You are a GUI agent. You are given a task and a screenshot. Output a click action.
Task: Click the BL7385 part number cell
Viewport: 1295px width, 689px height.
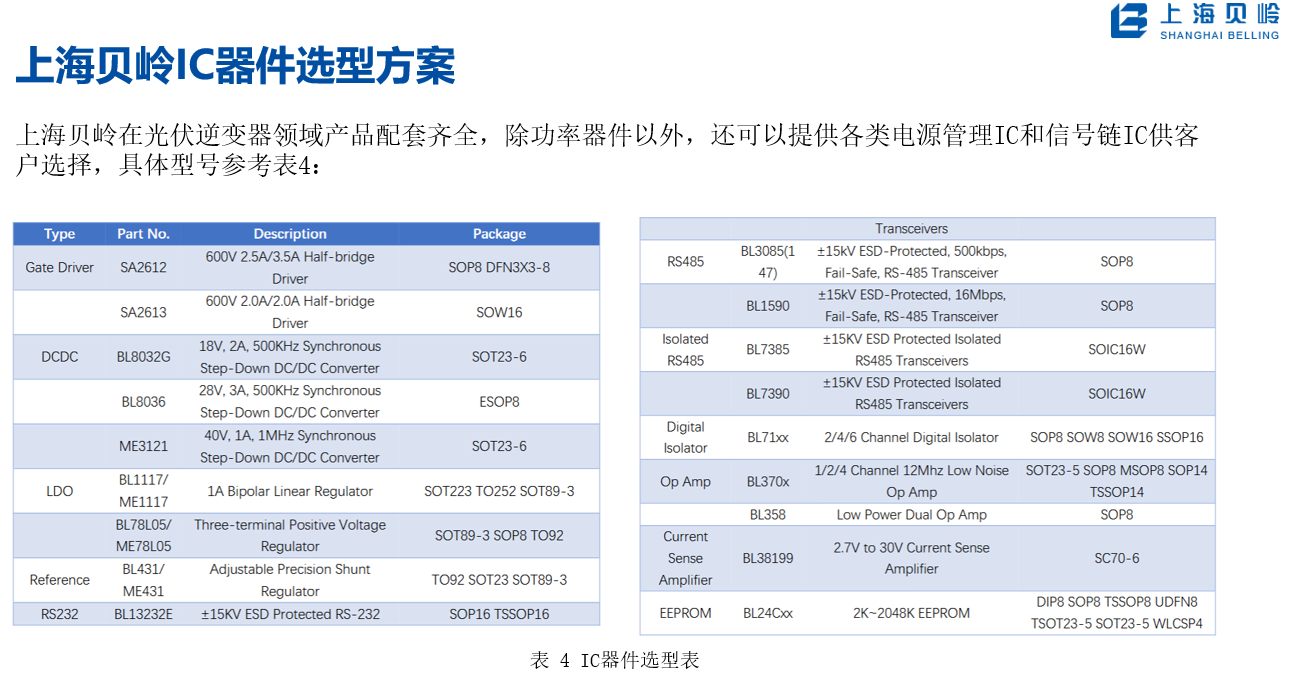pyautogui.click(x=767, y=350)
